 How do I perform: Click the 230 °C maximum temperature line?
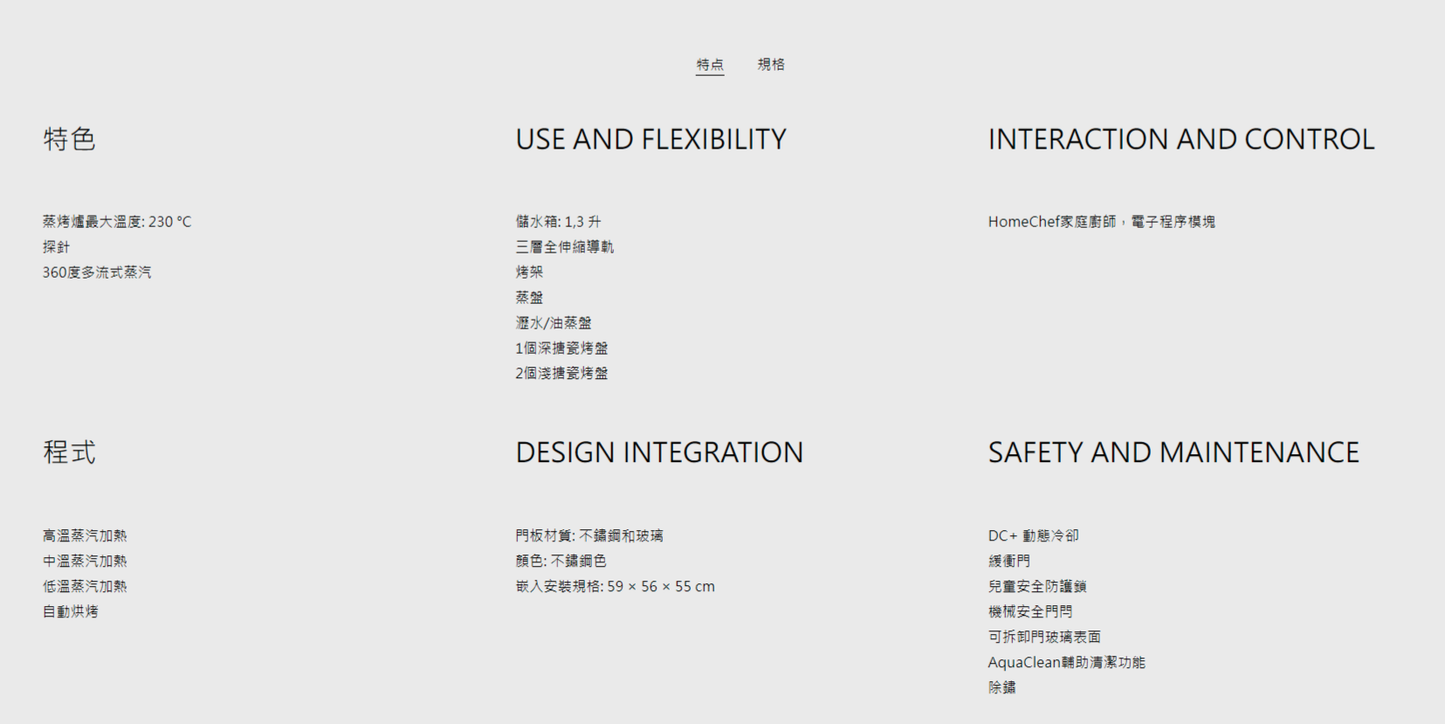coord(116,222)
